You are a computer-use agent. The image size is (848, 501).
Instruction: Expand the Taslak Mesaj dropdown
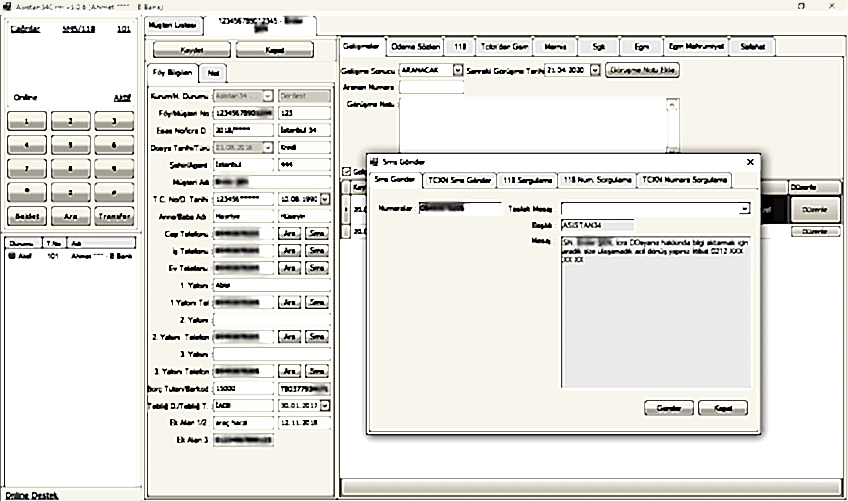[x=745, y=209]
